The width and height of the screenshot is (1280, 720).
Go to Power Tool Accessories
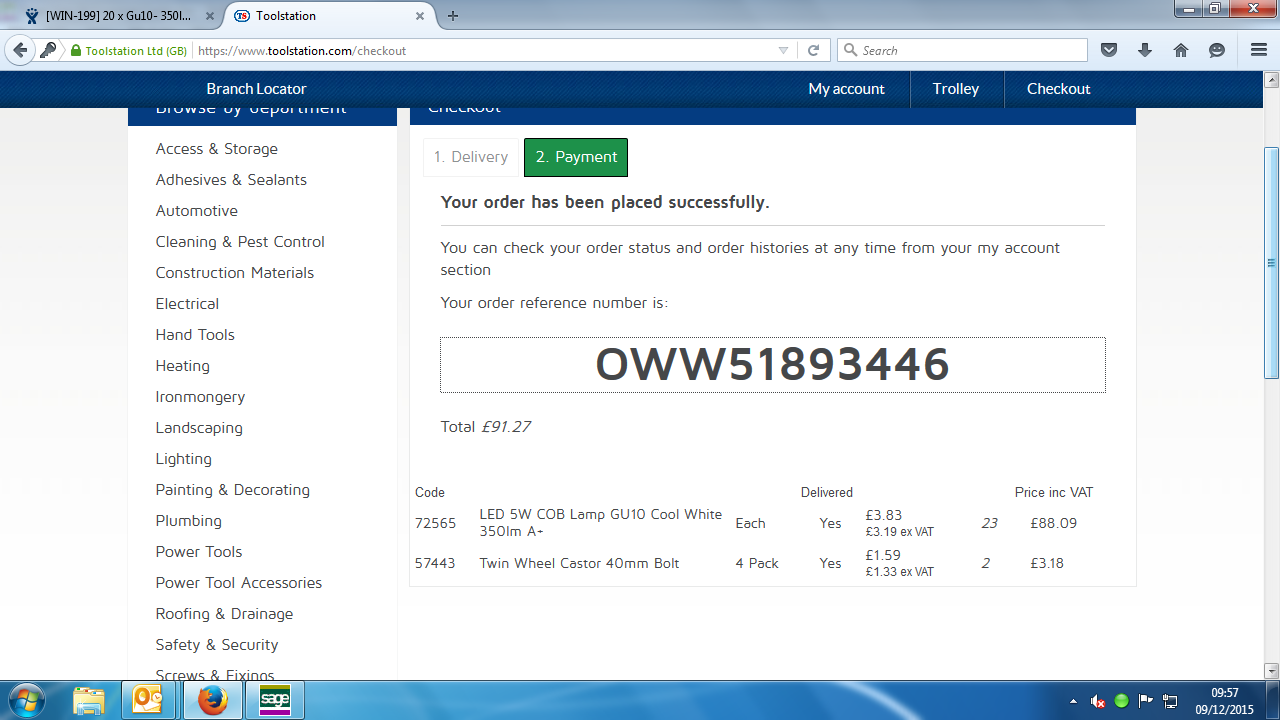pos(239,583)
